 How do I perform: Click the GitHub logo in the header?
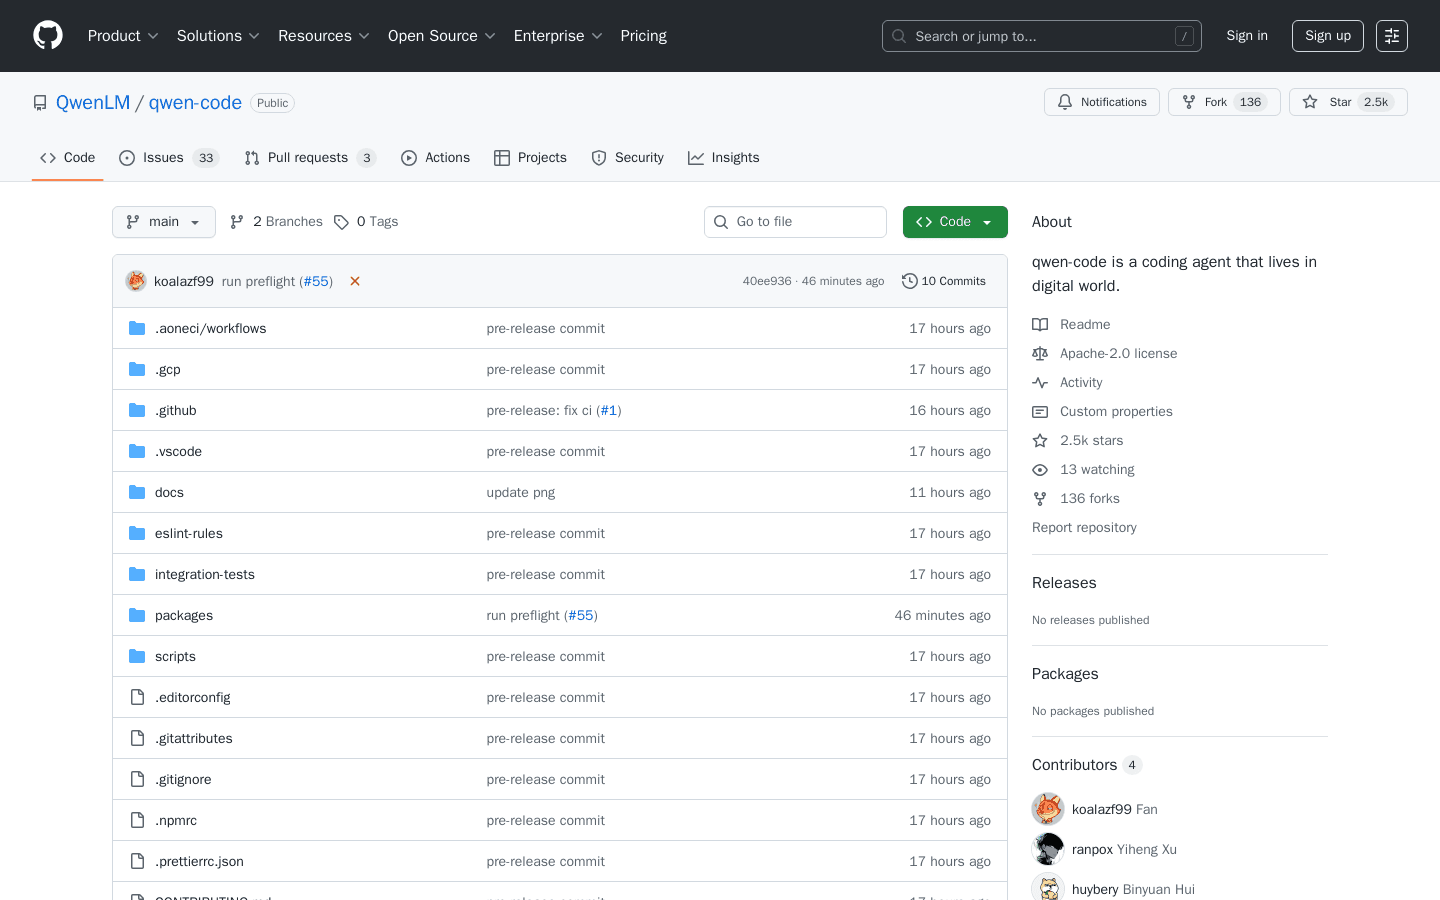tap(47, 35)
